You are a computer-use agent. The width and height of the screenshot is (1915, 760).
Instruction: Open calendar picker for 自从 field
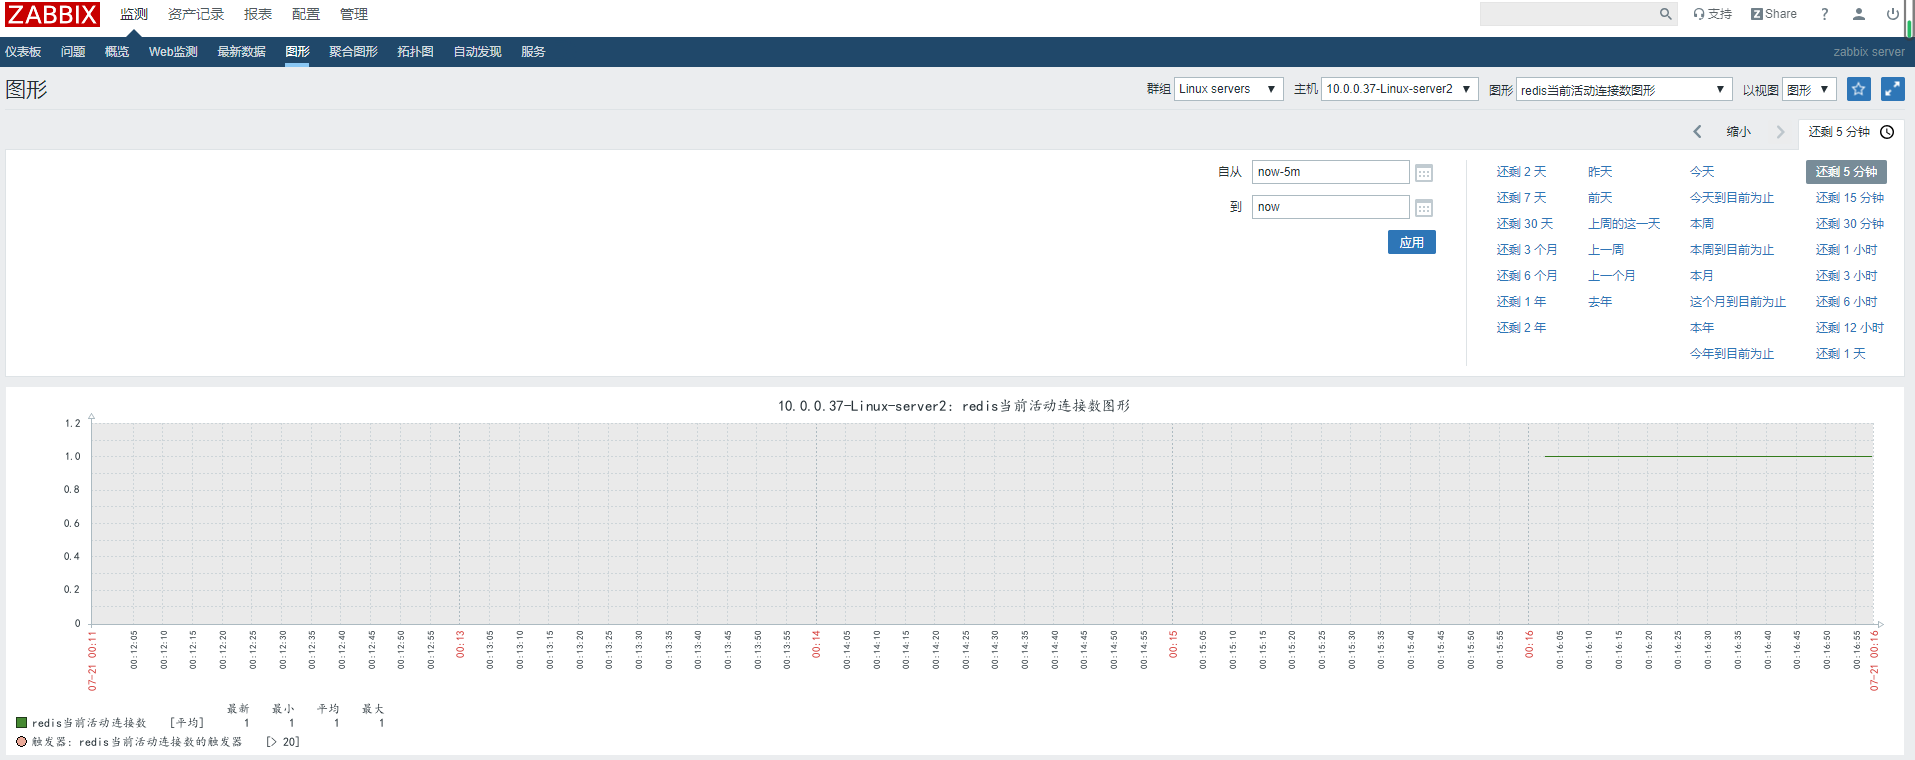click(1424, 173)
